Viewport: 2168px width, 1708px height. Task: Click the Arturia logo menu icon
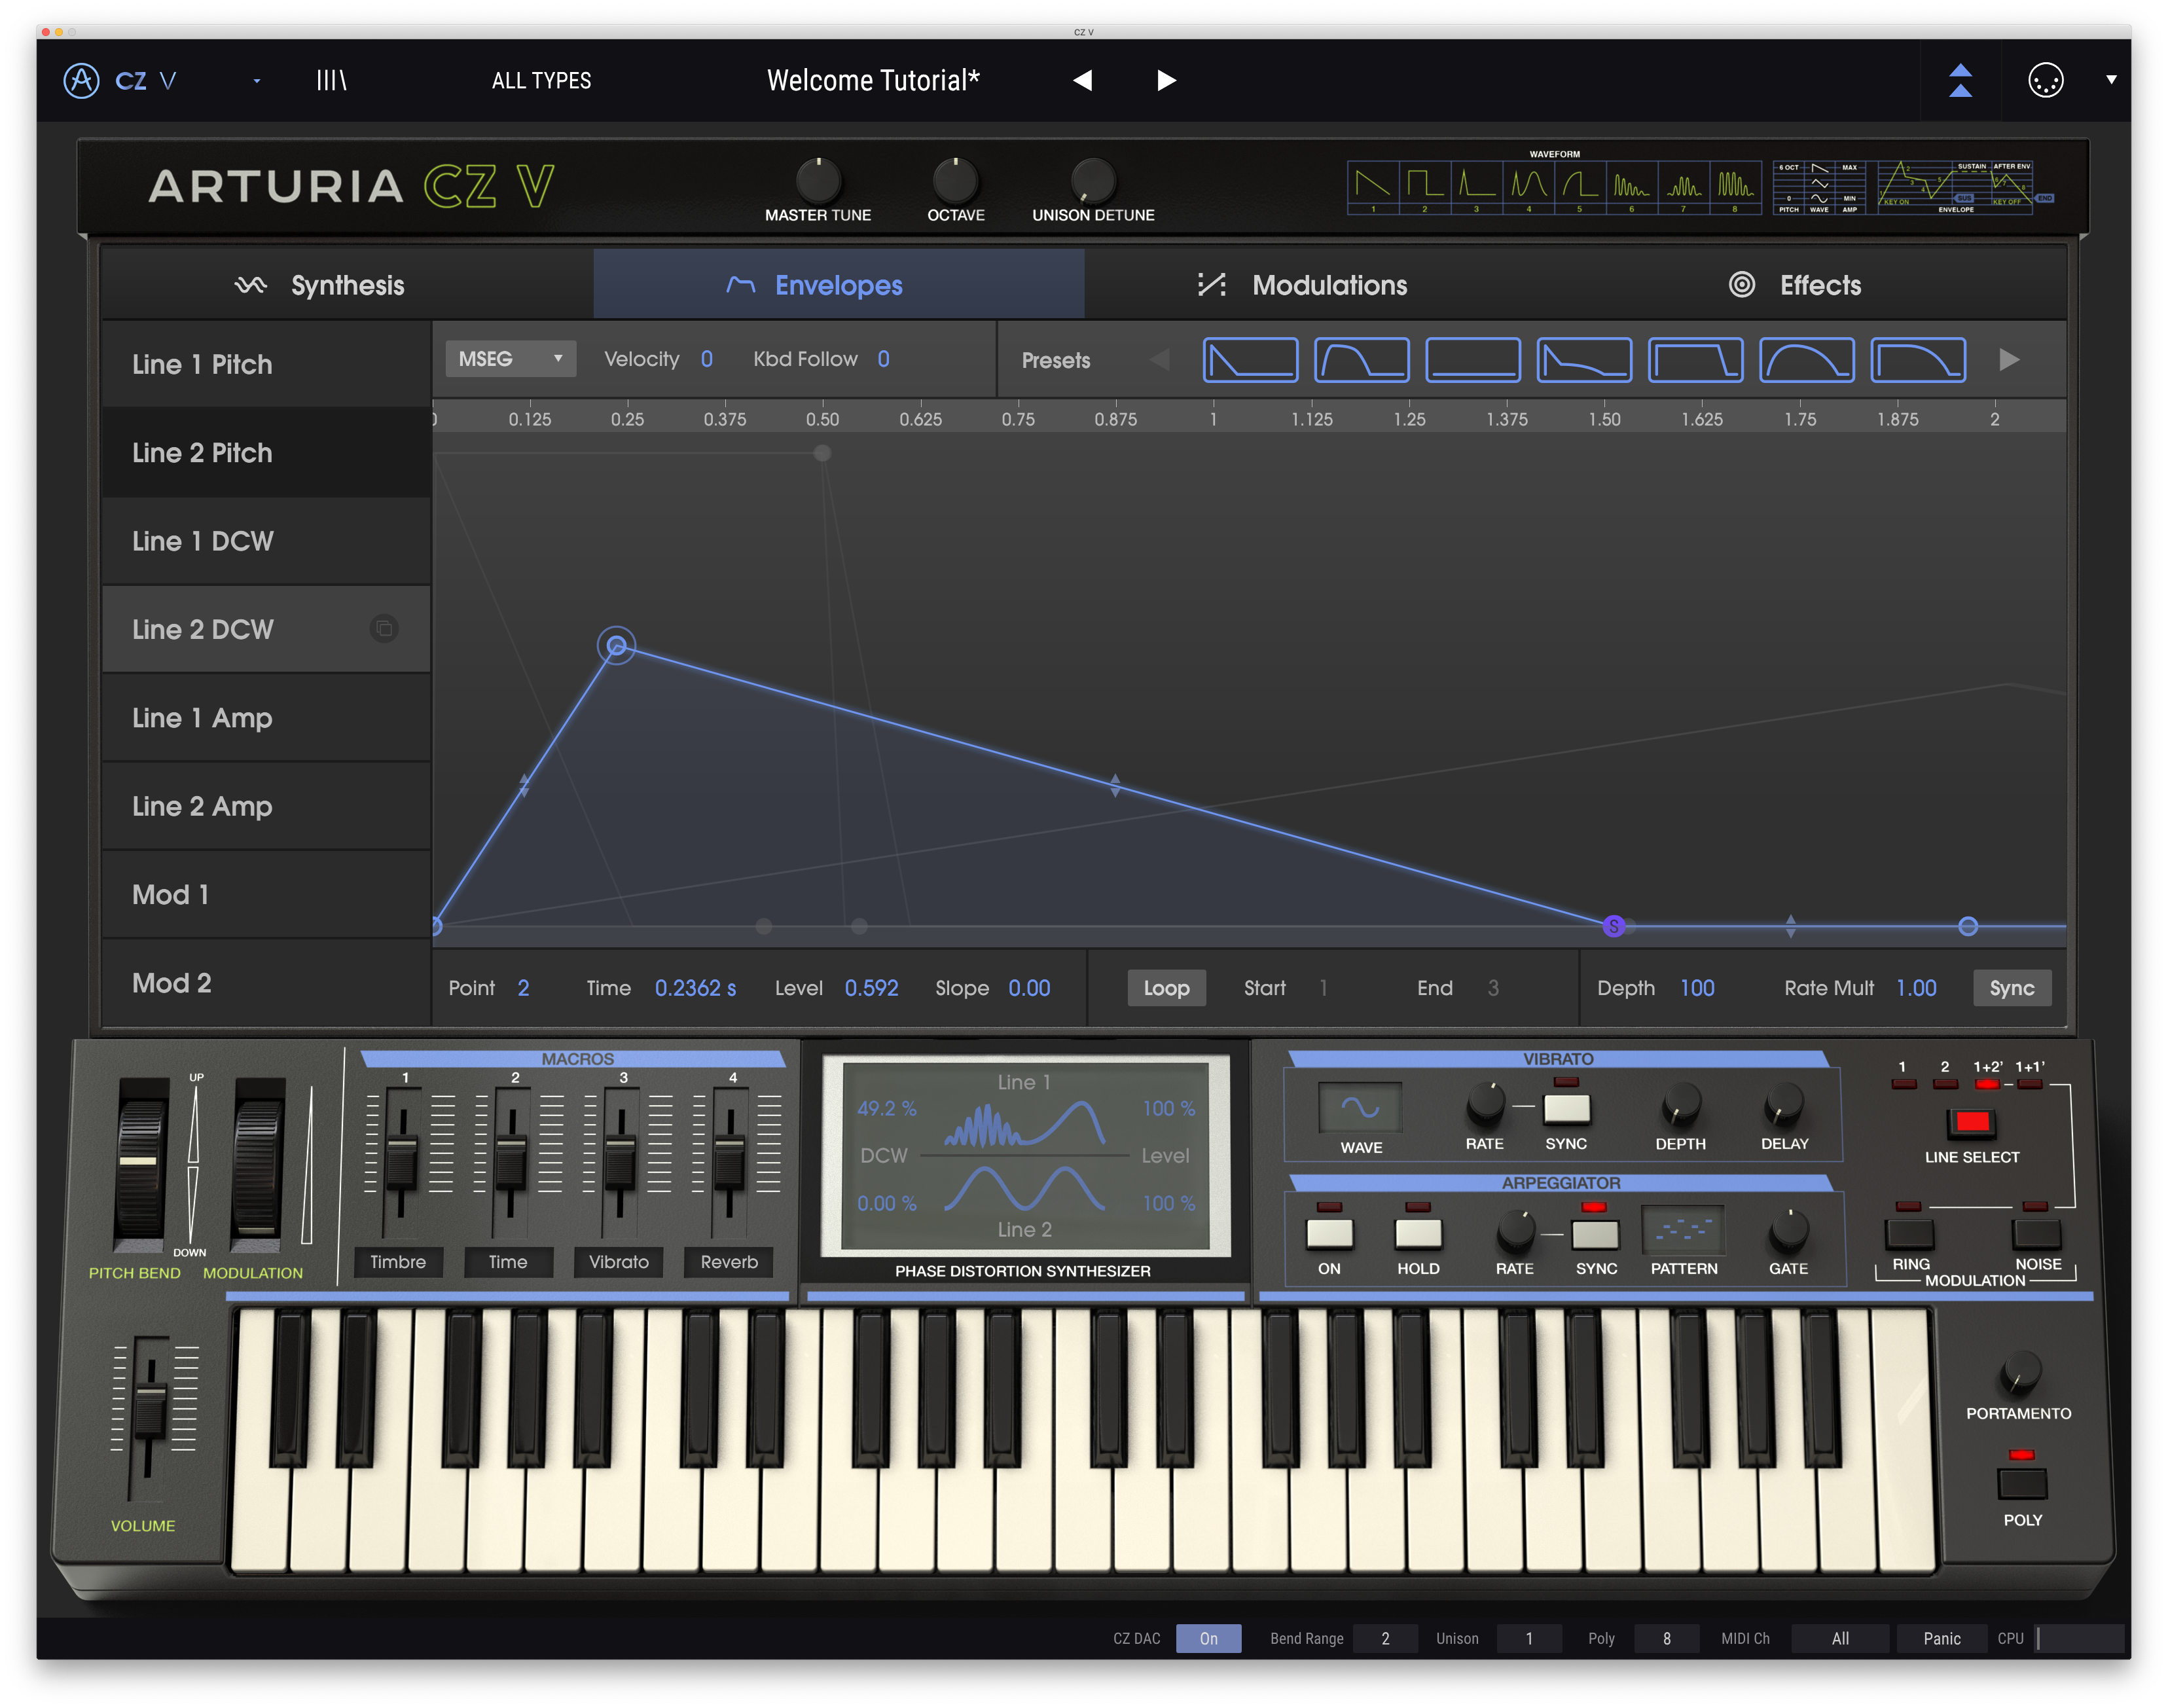coord(81,80)
